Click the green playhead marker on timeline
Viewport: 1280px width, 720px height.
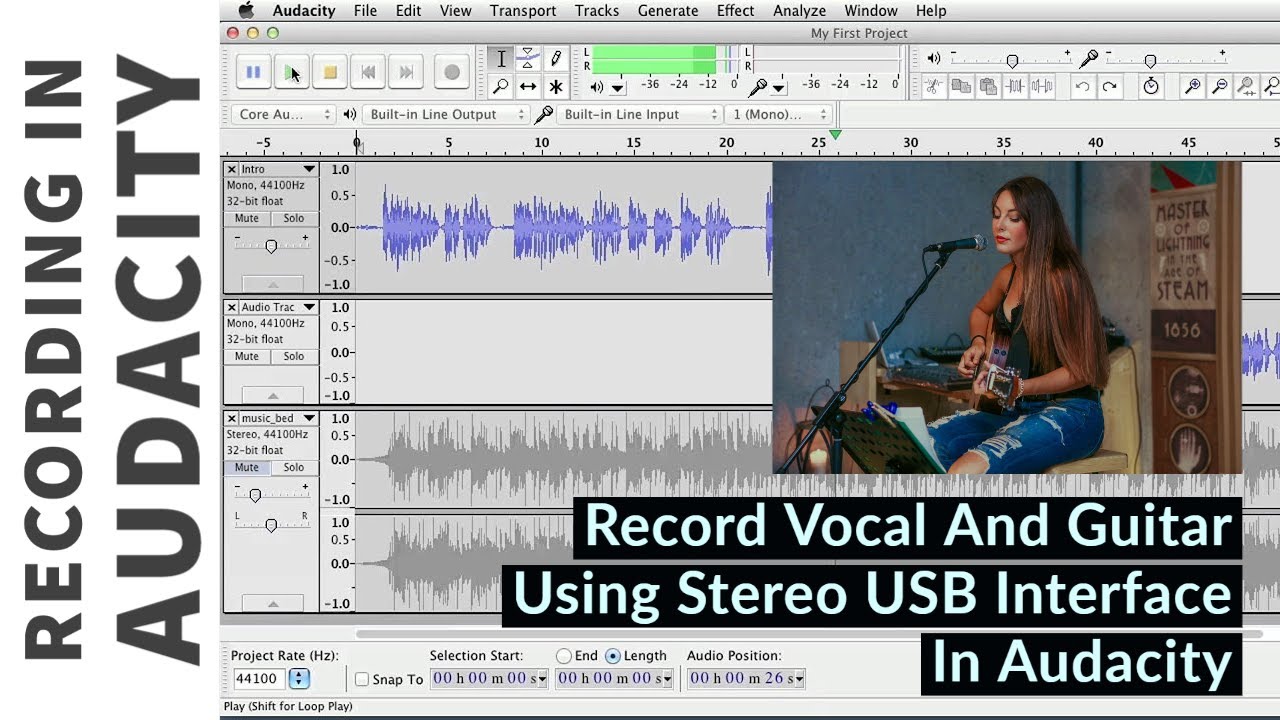[836, 134]
